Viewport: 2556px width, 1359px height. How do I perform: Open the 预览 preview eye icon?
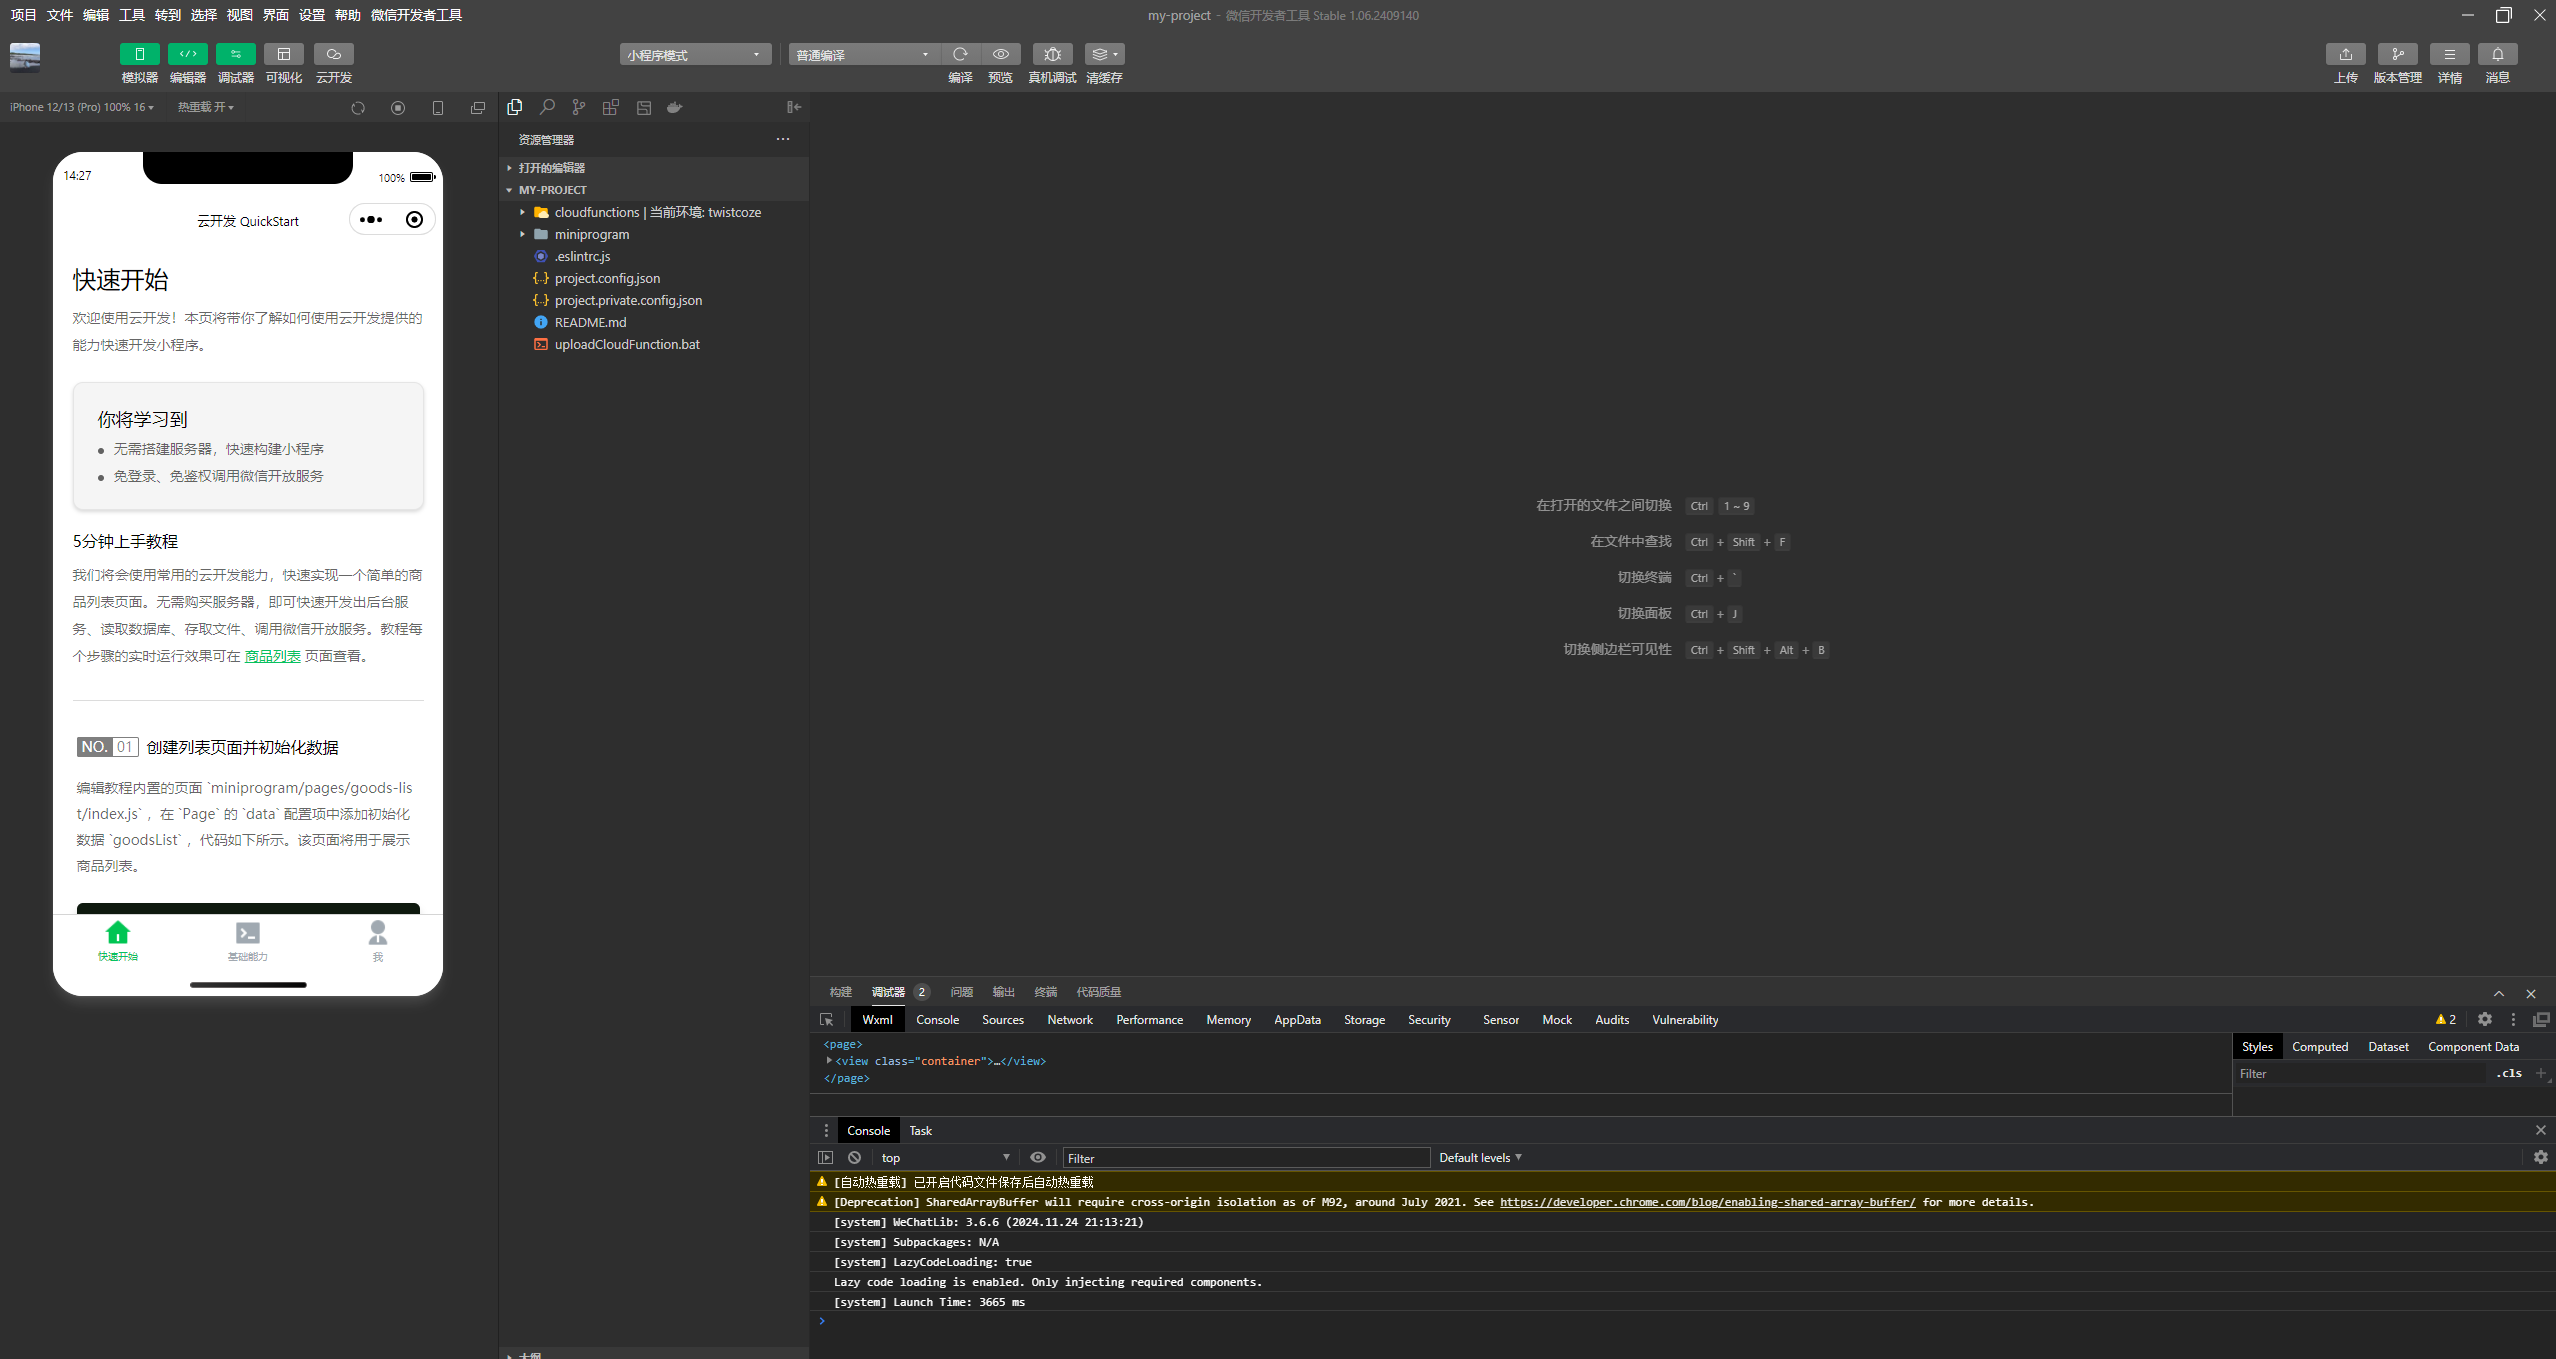(x=1000, y=54)
